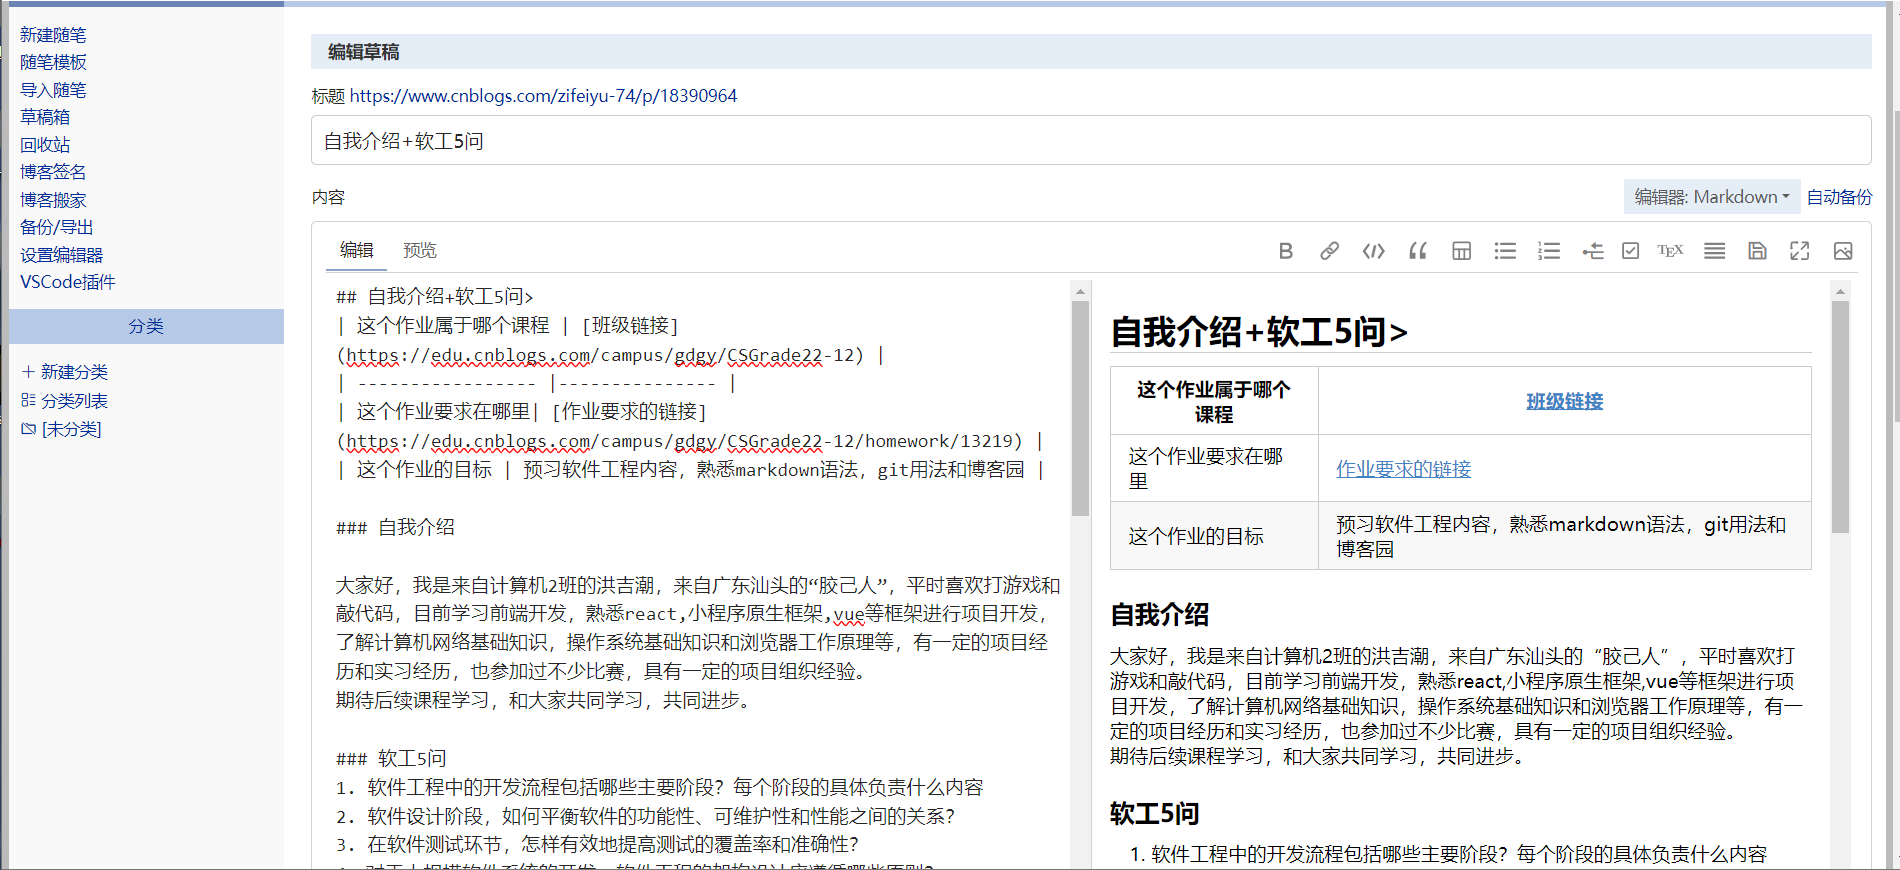
Task: Insert code block with code icon
Action: click(x=1374, y=251)
